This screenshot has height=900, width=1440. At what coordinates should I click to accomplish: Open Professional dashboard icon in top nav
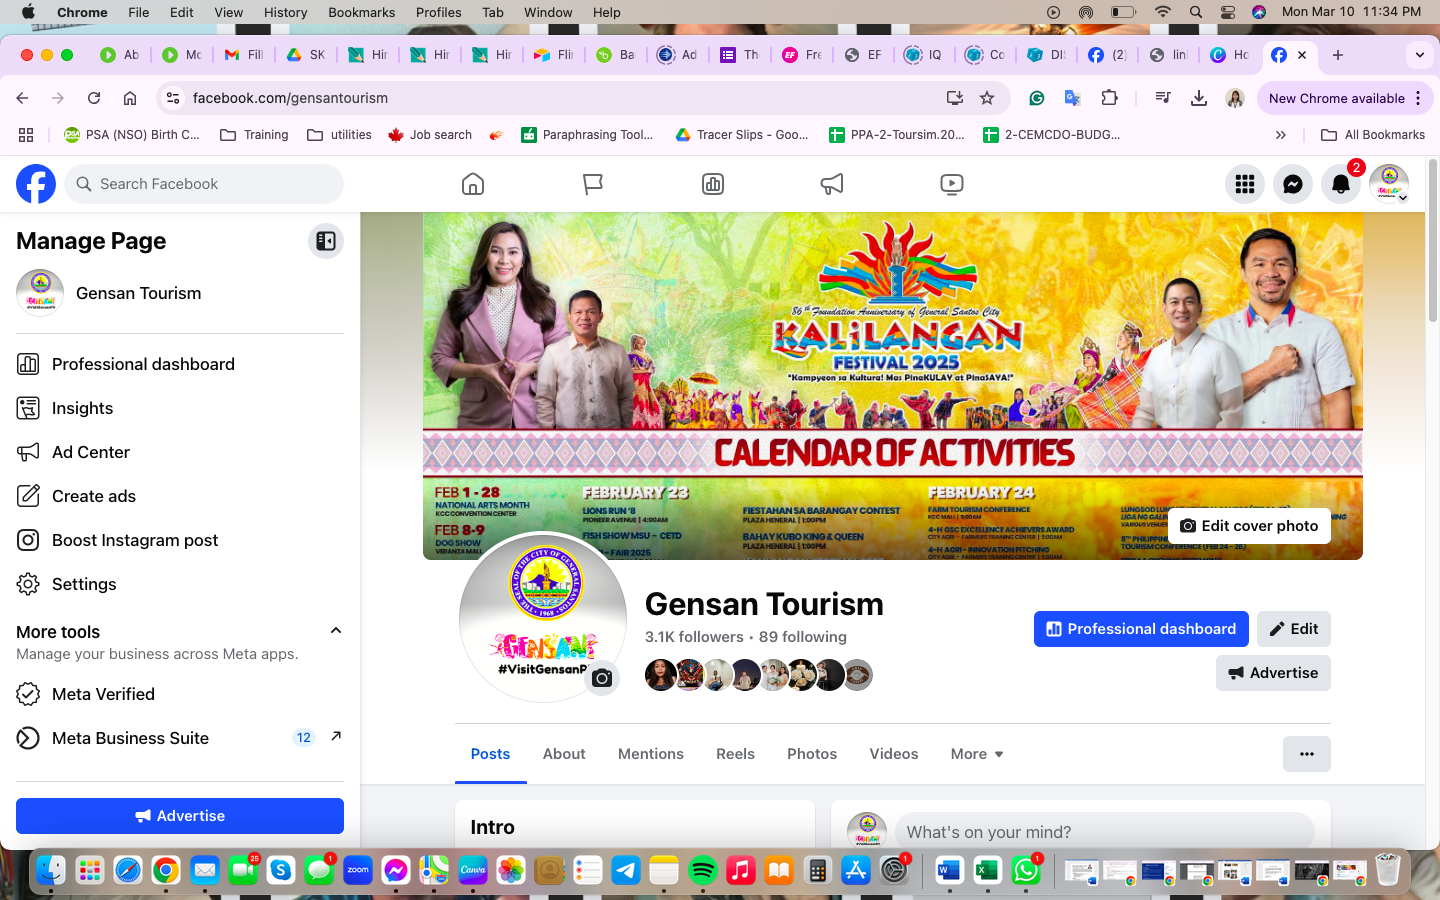[713, 184]
